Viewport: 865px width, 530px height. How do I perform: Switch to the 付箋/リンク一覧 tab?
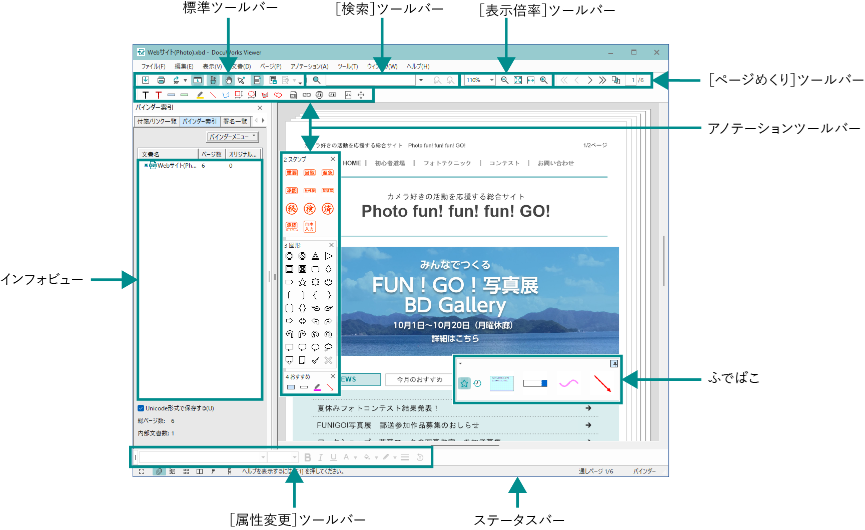[157, 121]
